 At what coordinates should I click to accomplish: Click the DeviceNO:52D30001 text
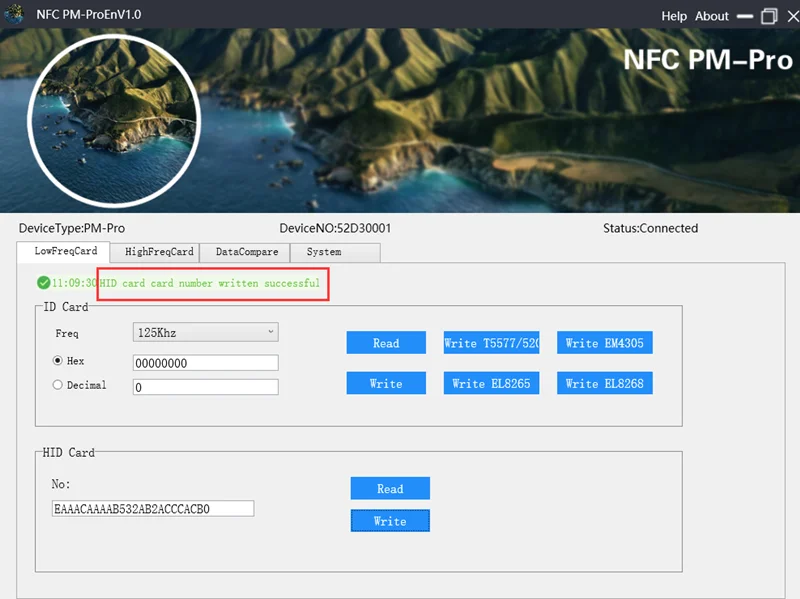click(335, 228)
